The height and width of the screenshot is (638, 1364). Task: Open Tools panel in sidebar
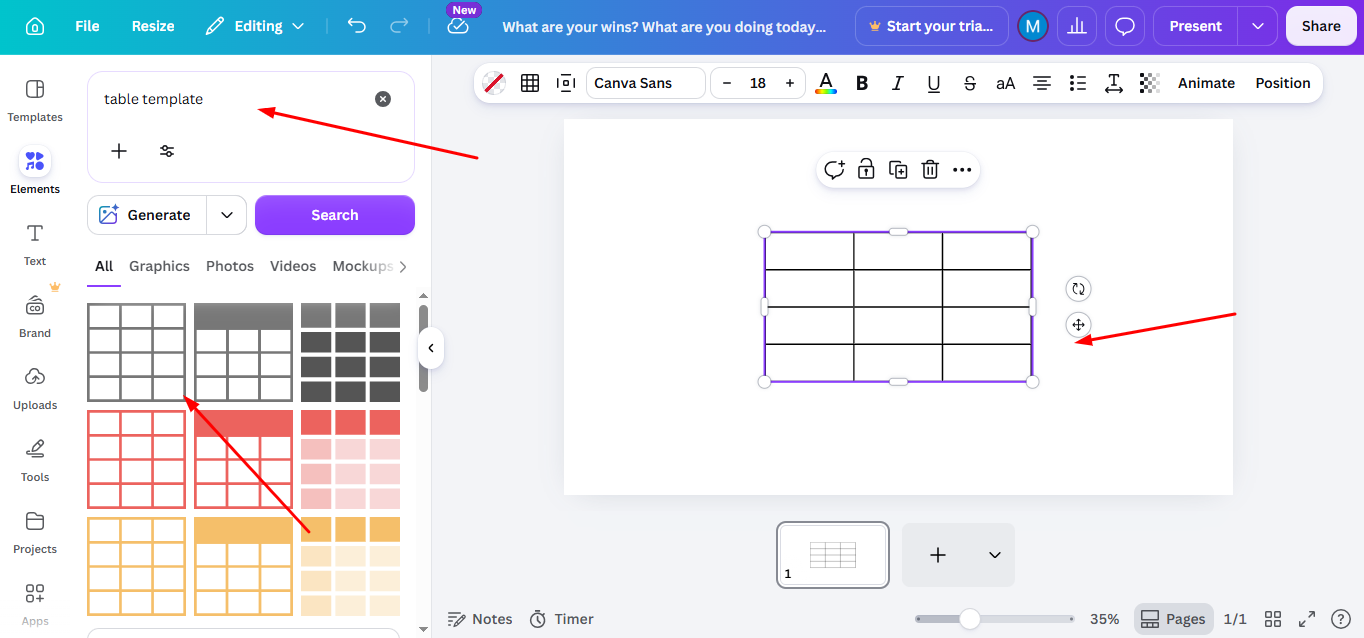coord(35,460)
